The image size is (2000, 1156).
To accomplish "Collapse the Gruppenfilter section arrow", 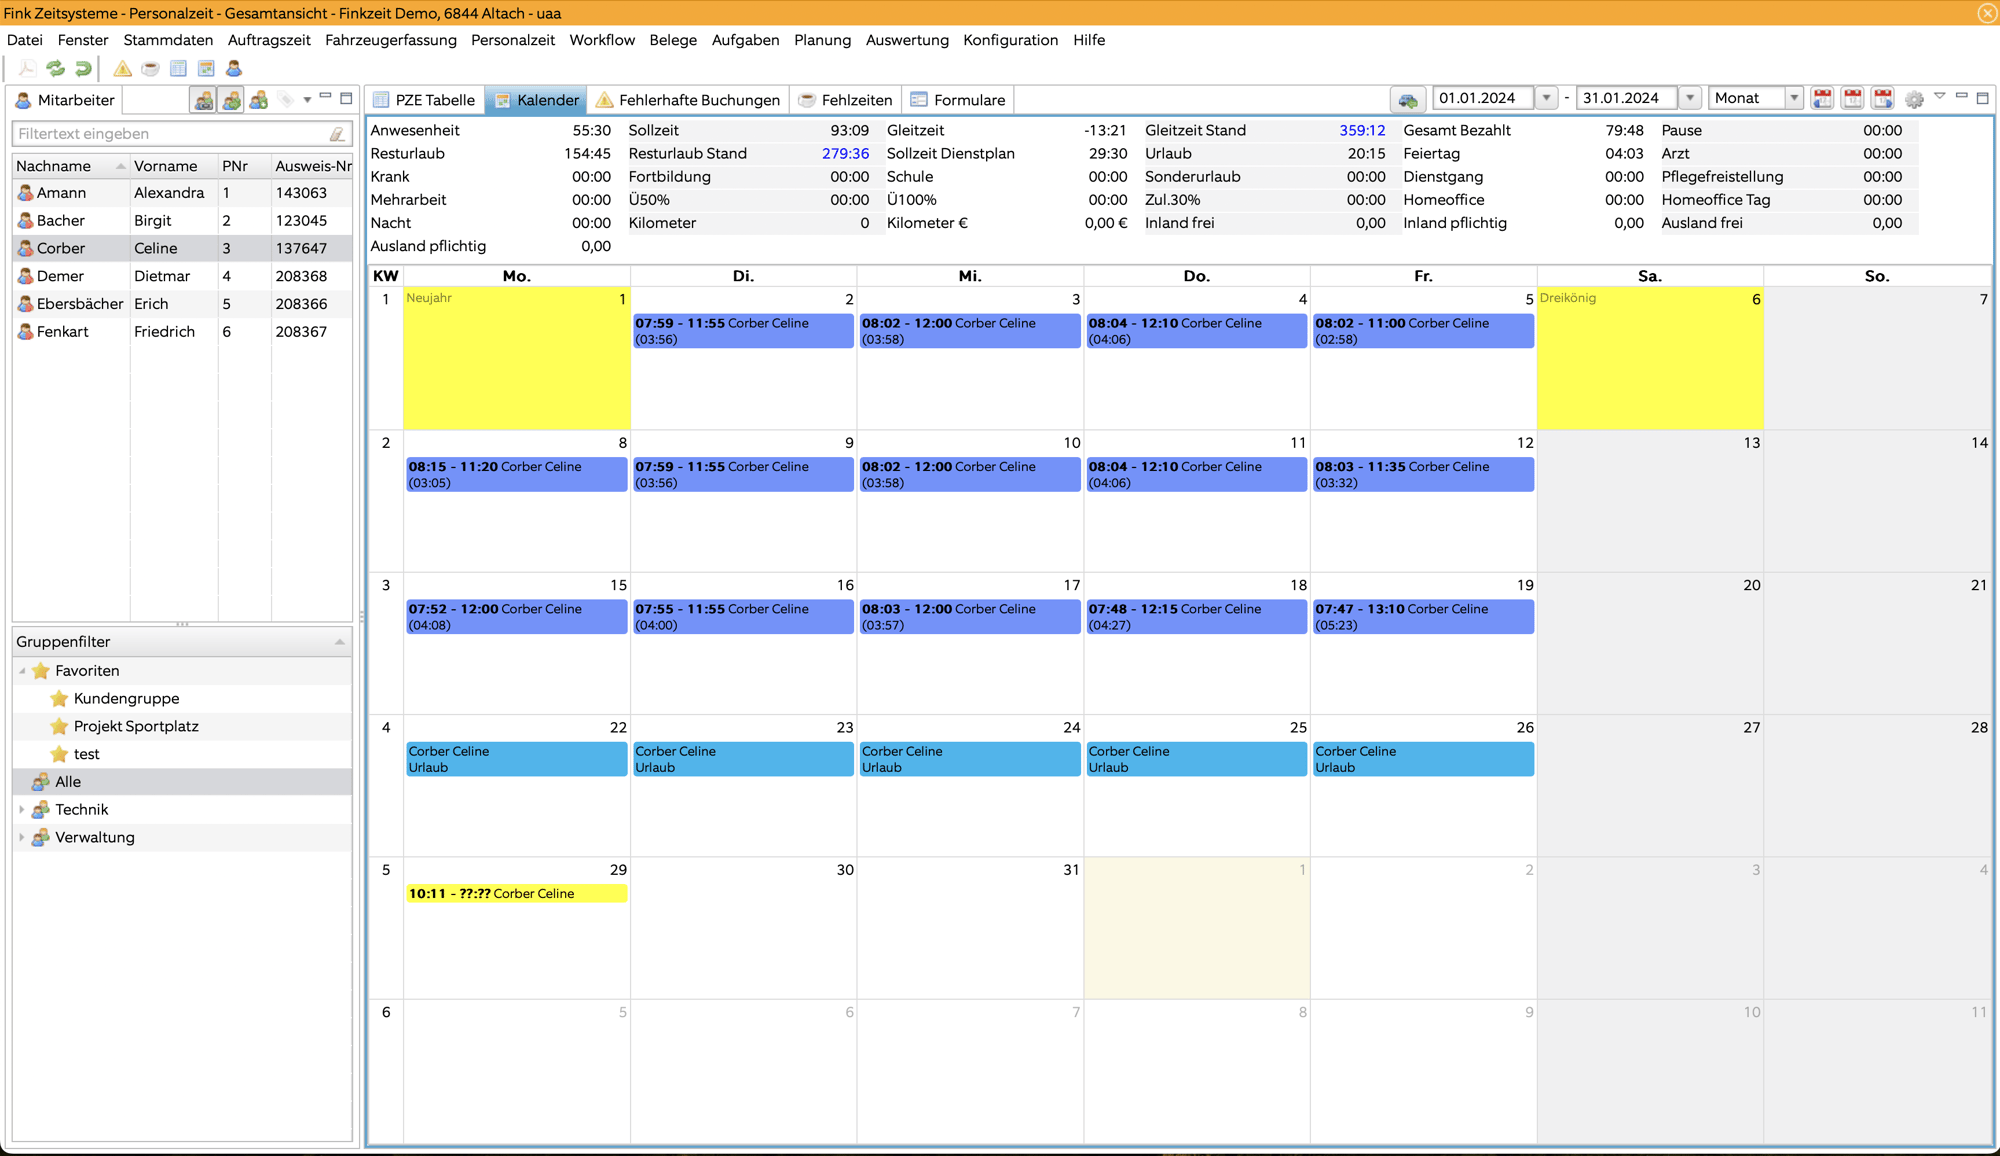I will click(340, 642).
